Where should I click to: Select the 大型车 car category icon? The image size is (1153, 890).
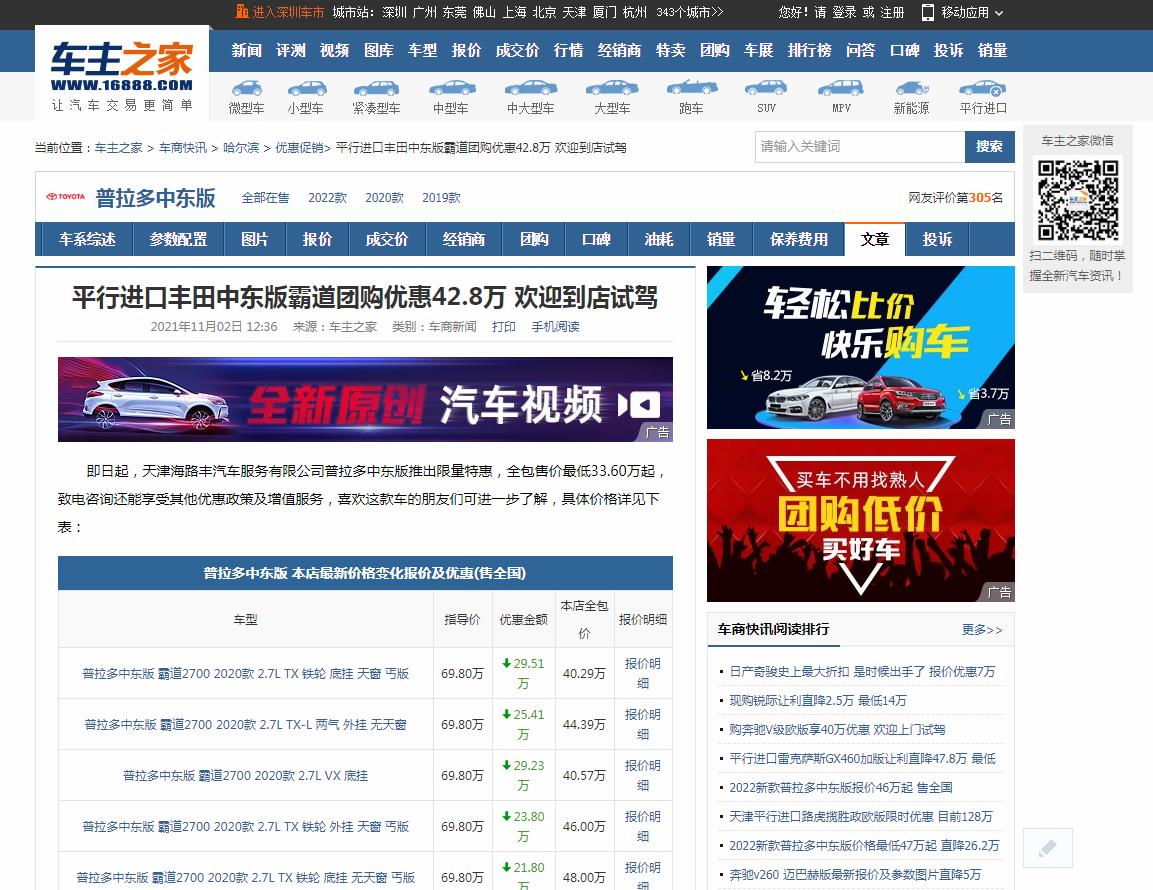(x=612, y=90)
